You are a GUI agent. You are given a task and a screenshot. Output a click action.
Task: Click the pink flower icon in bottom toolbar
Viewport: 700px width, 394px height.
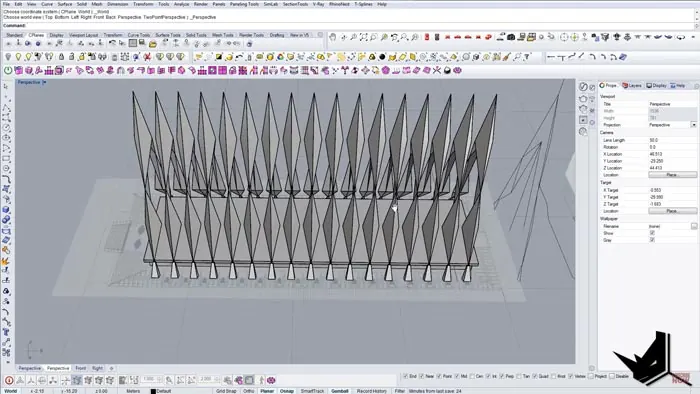pyautogui.click(x=271, y=380)
